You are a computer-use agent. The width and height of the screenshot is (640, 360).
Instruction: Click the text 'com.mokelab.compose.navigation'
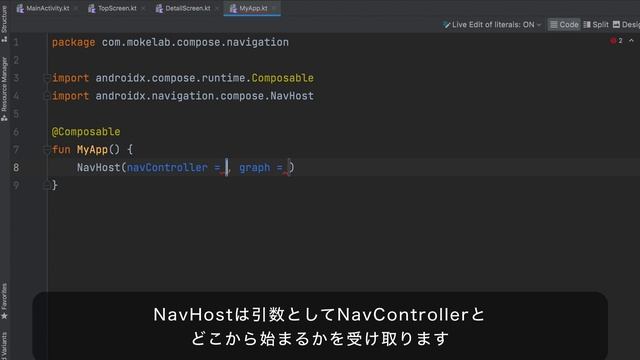(x=195, y=42)
